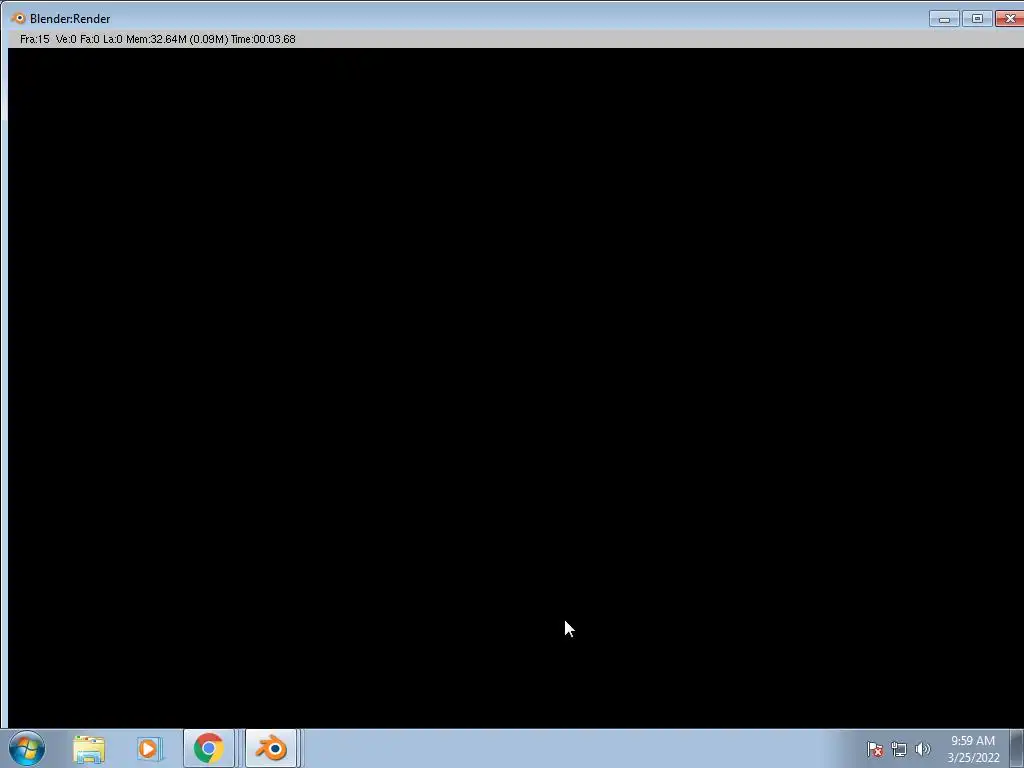Minimize the Blender:Render window

(944, 19)
